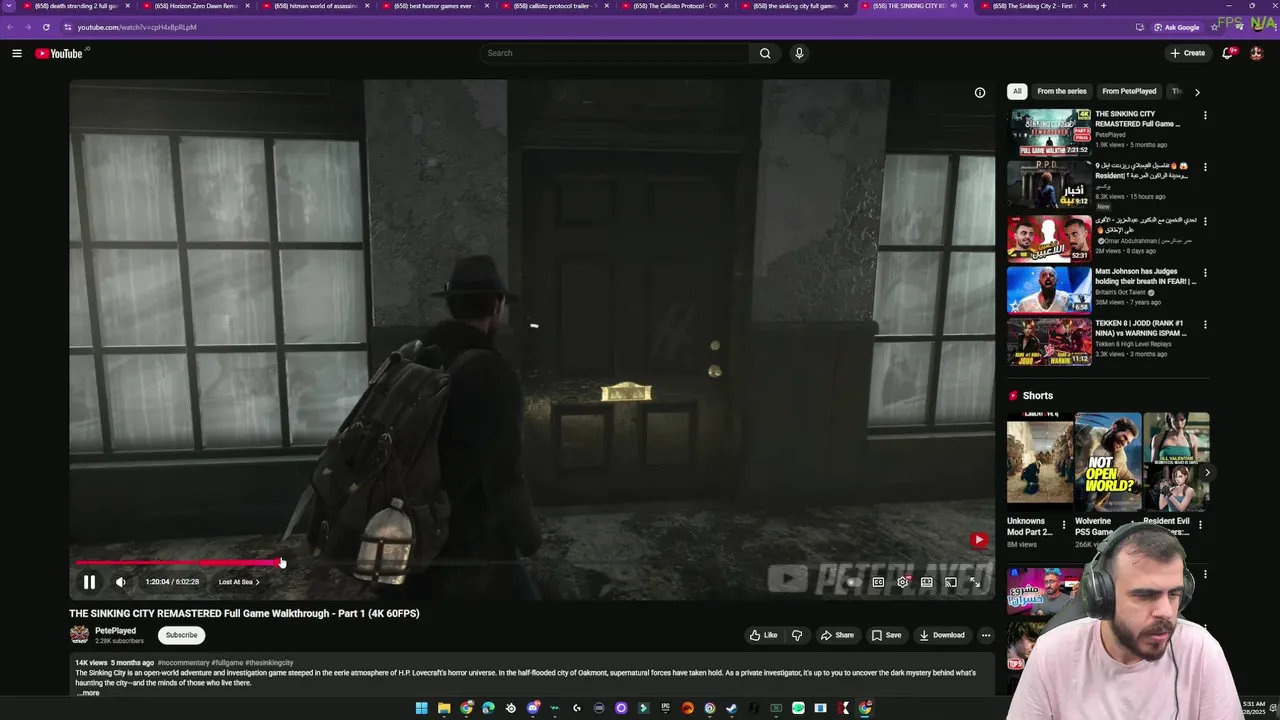1280x720 pixels.
Task: Reload the page in the browser
Action: pyautogui.click(x=46, y=27)
